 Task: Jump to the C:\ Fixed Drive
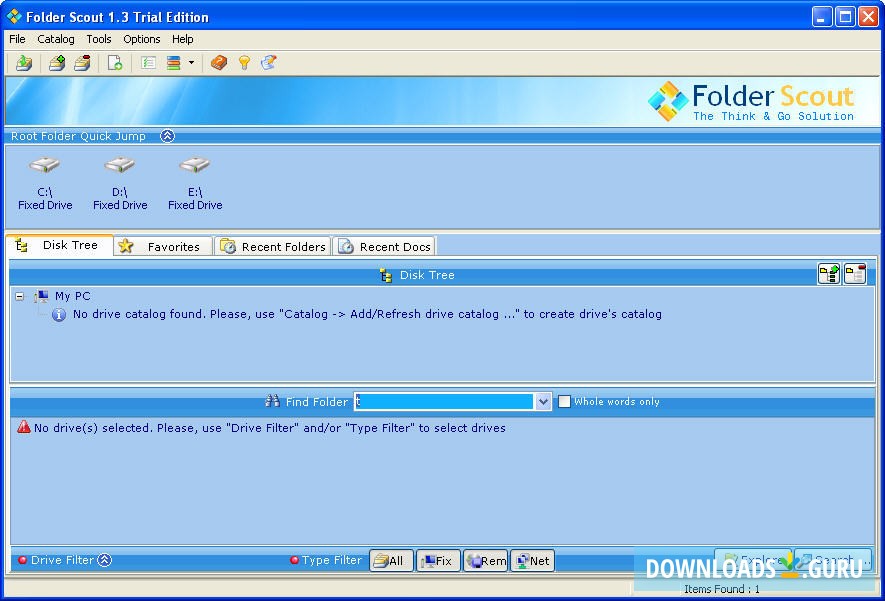pyautogui.click(x=45, y=185)
